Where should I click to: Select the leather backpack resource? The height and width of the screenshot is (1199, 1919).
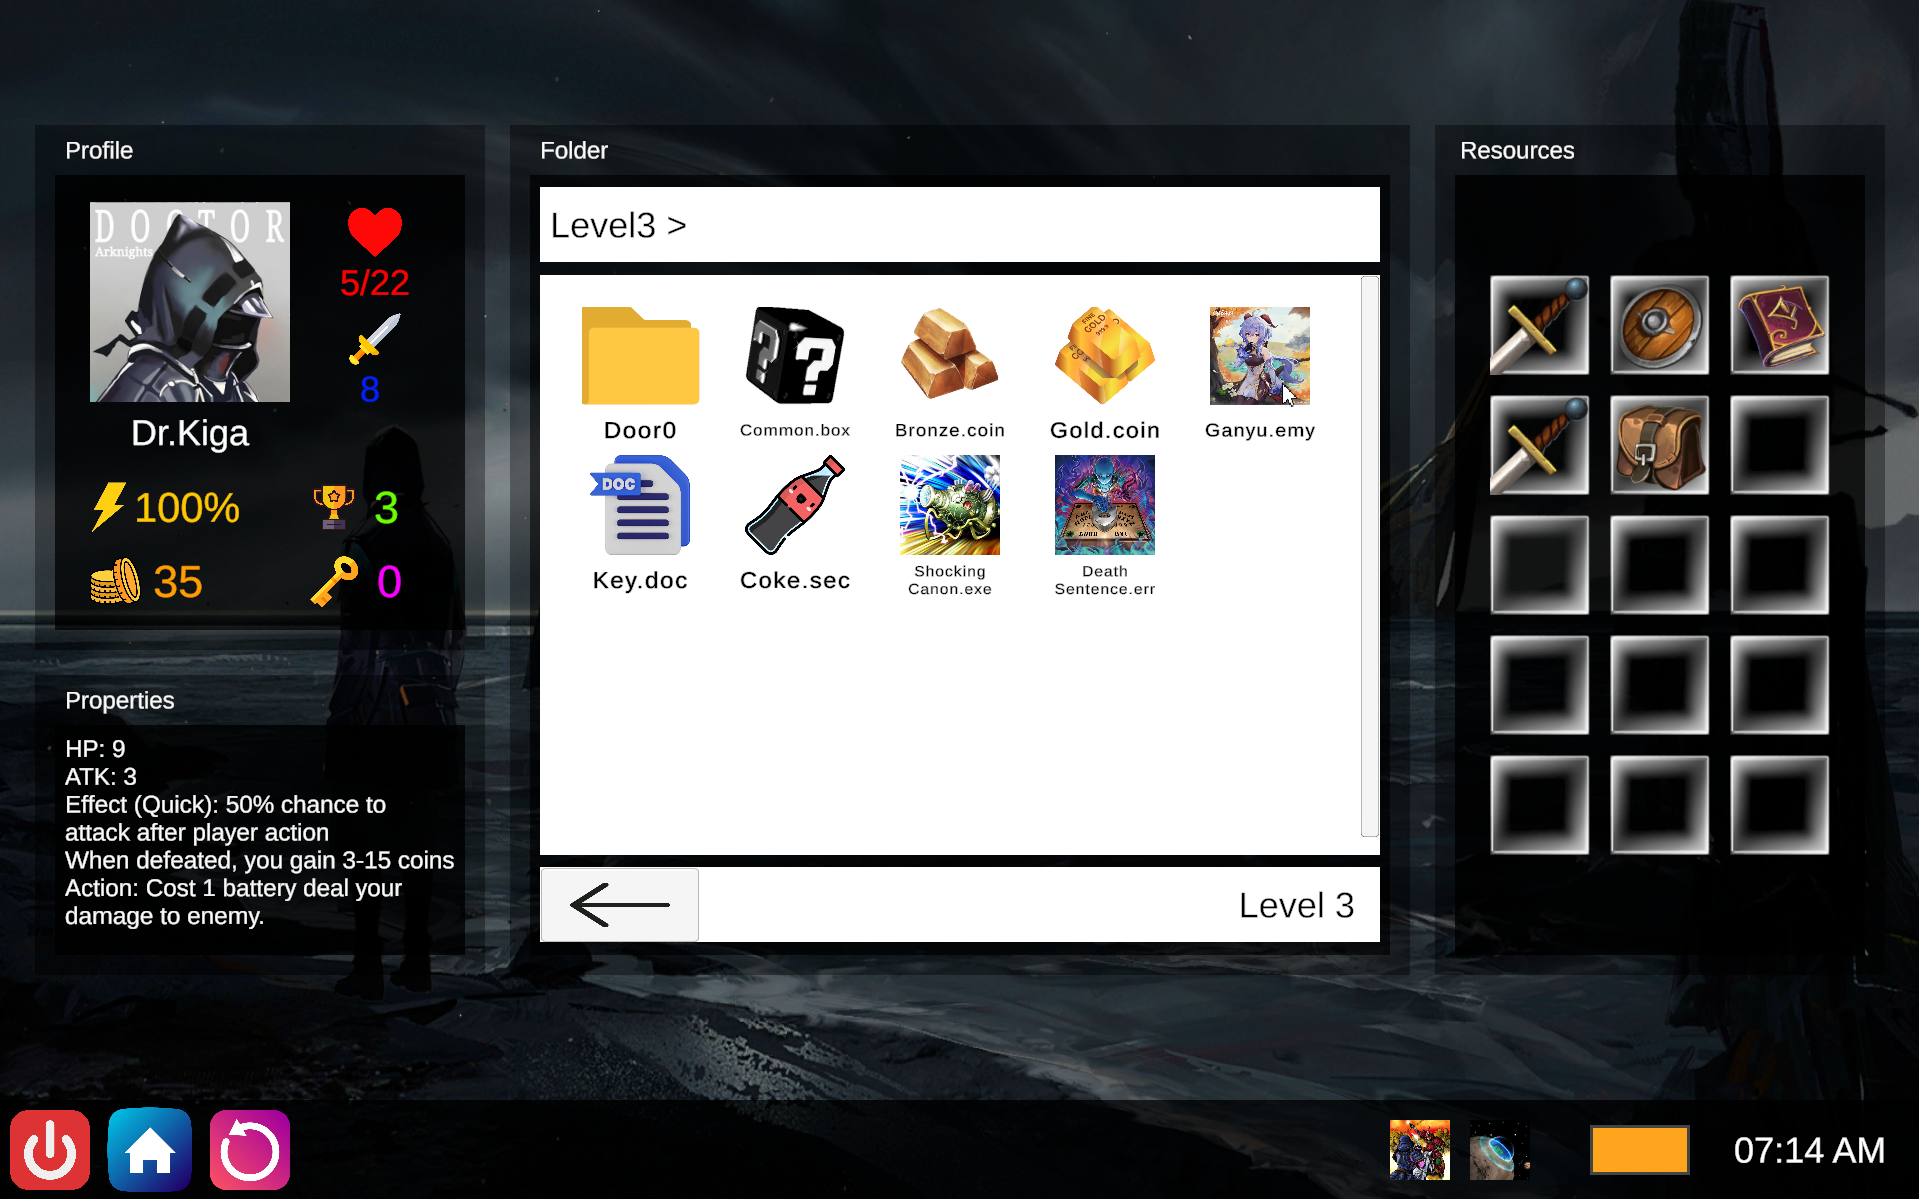pos(1659,445)
